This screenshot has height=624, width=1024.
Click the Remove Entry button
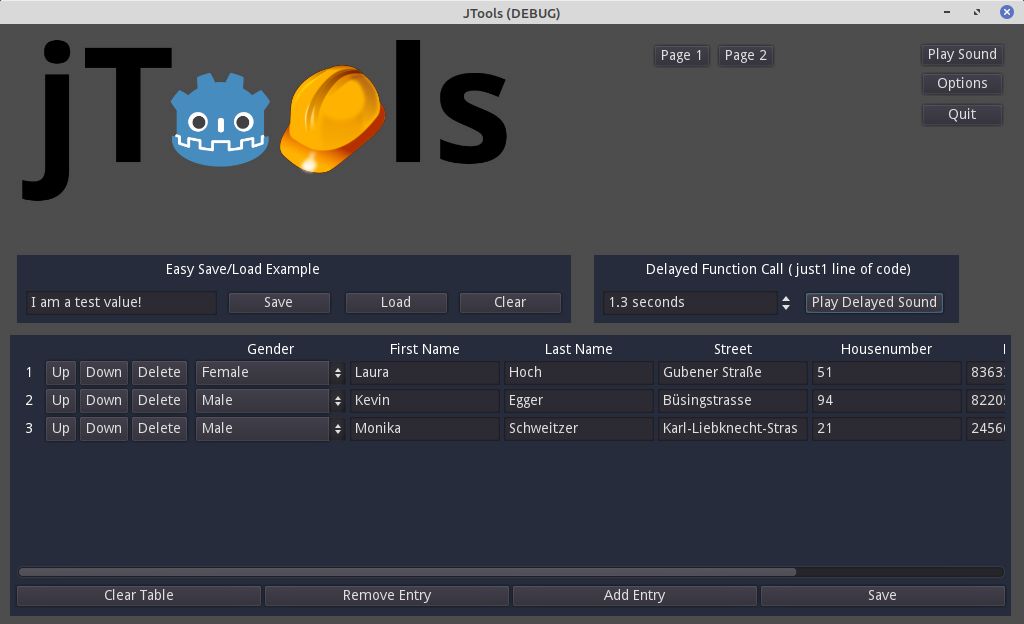(x=387, y=595)
